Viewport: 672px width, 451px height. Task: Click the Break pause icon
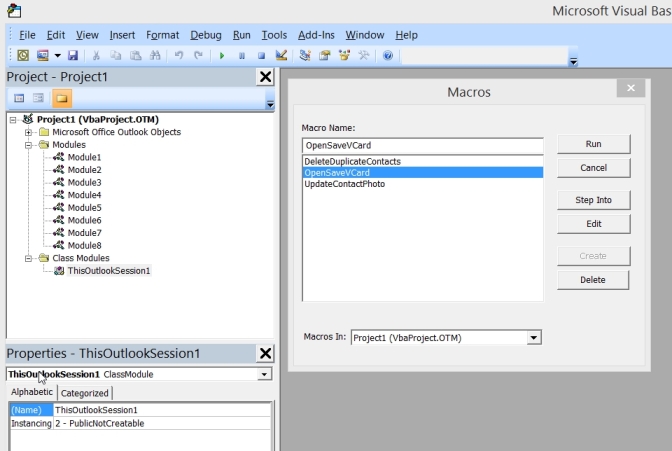(x=242, y=56)
